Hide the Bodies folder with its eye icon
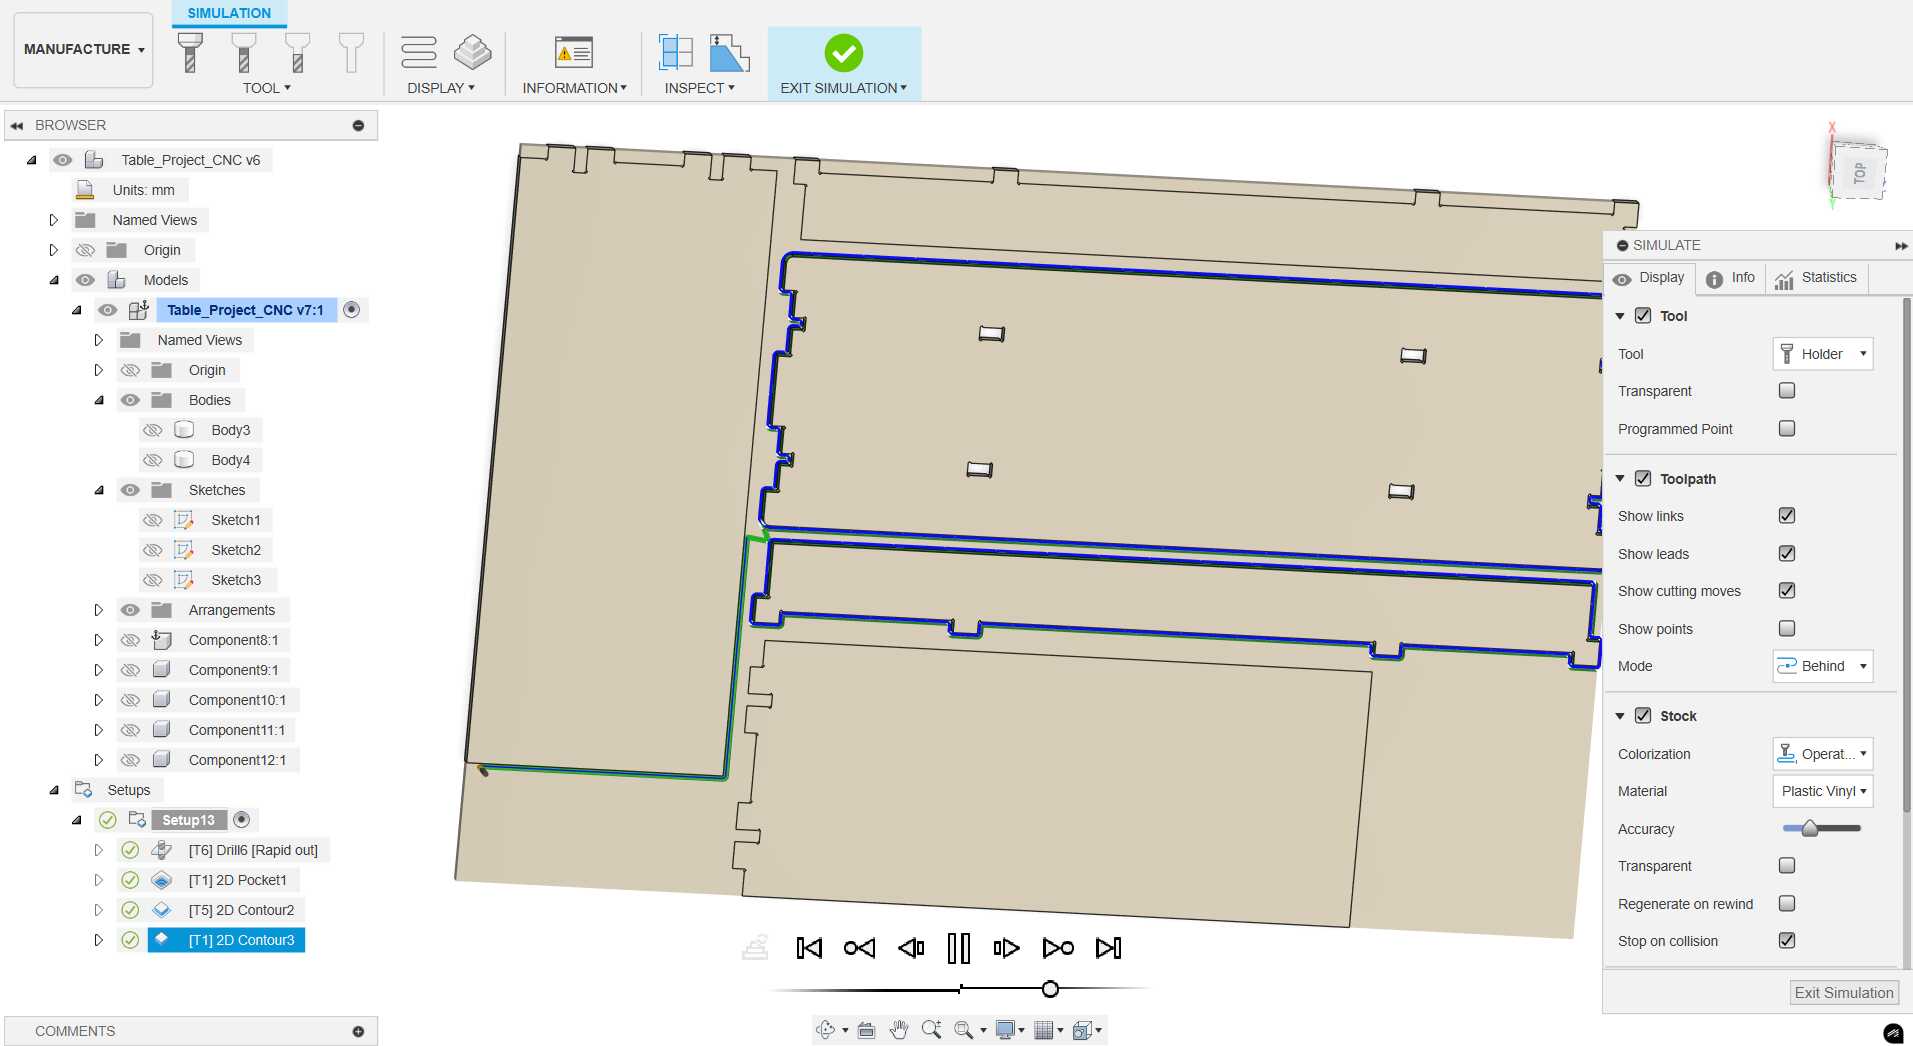Screen dimensions: 1913x1046 point(130,400)
